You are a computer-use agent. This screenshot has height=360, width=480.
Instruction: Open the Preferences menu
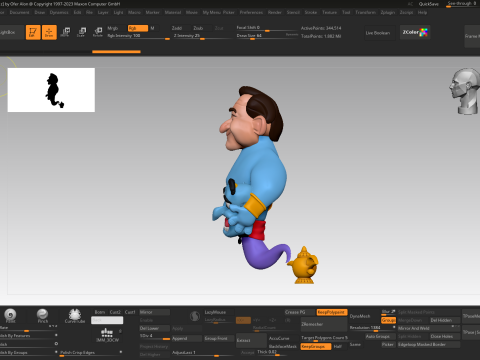tap(251, 12)
